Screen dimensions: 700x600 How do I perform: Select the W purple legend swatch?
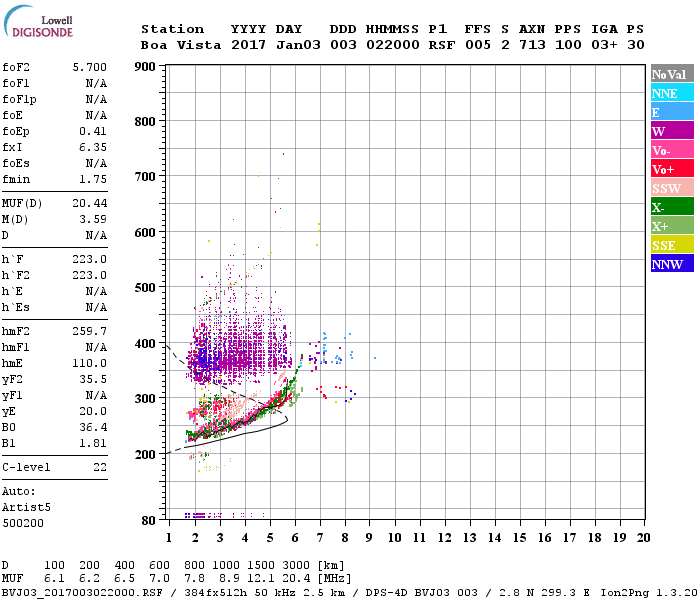(671, 131)
